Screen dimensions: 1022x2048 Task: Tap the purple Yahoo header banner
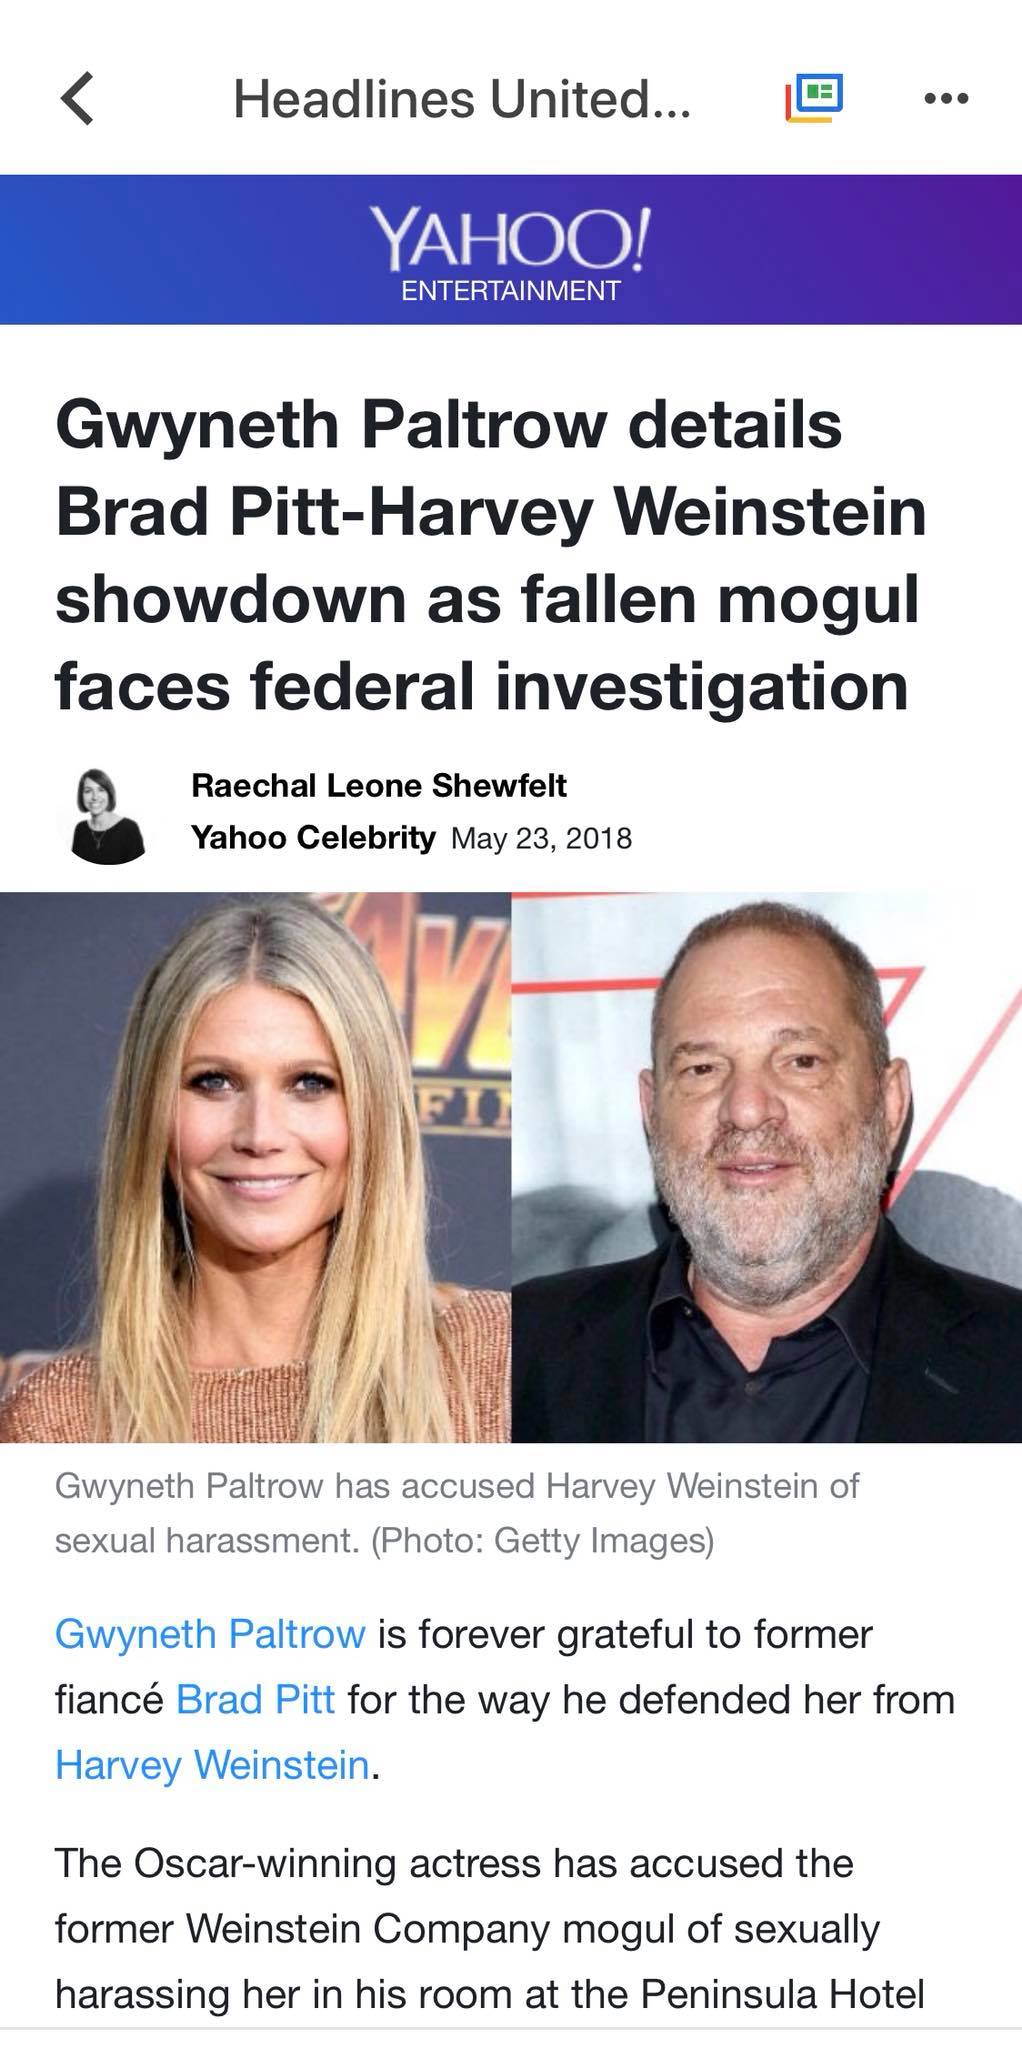pos(511,249)
